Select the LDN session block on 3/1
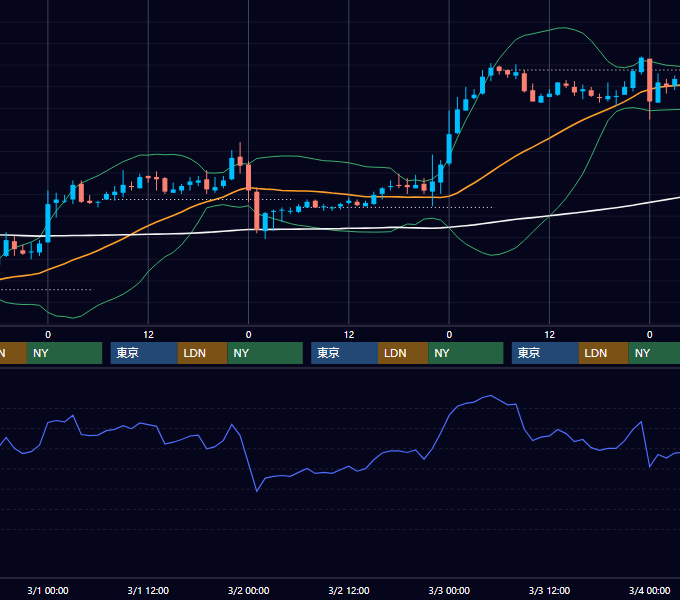Image resolution: width=680 pixels, height=600 pixels. [203, 353]
